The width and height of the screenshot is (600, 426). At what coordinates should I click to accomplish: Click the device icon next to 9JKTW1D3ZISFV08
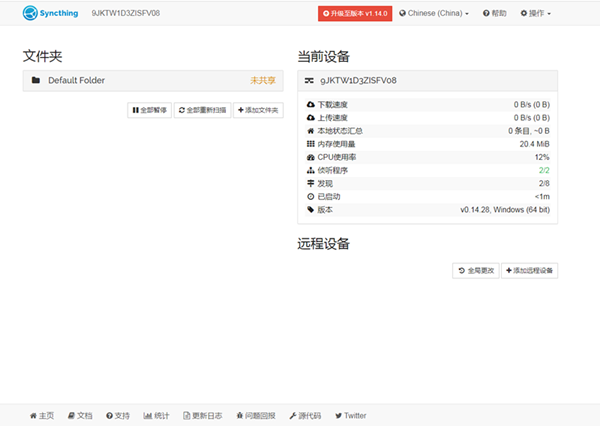click(310, 80)
